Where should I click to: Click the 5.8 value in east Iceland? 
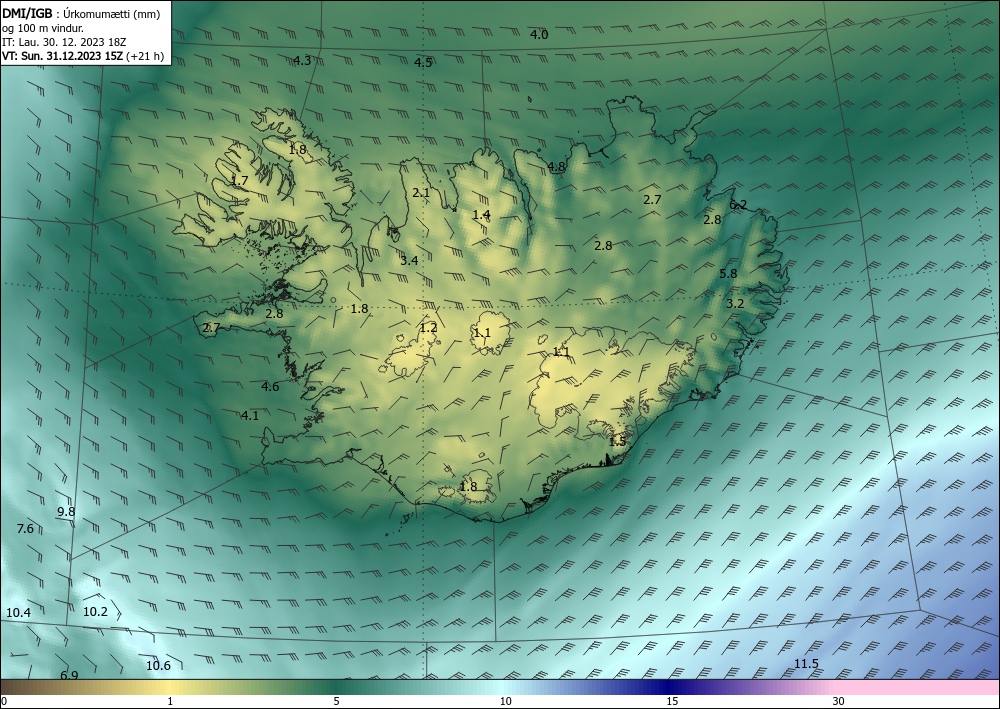[x=728, y=274]
